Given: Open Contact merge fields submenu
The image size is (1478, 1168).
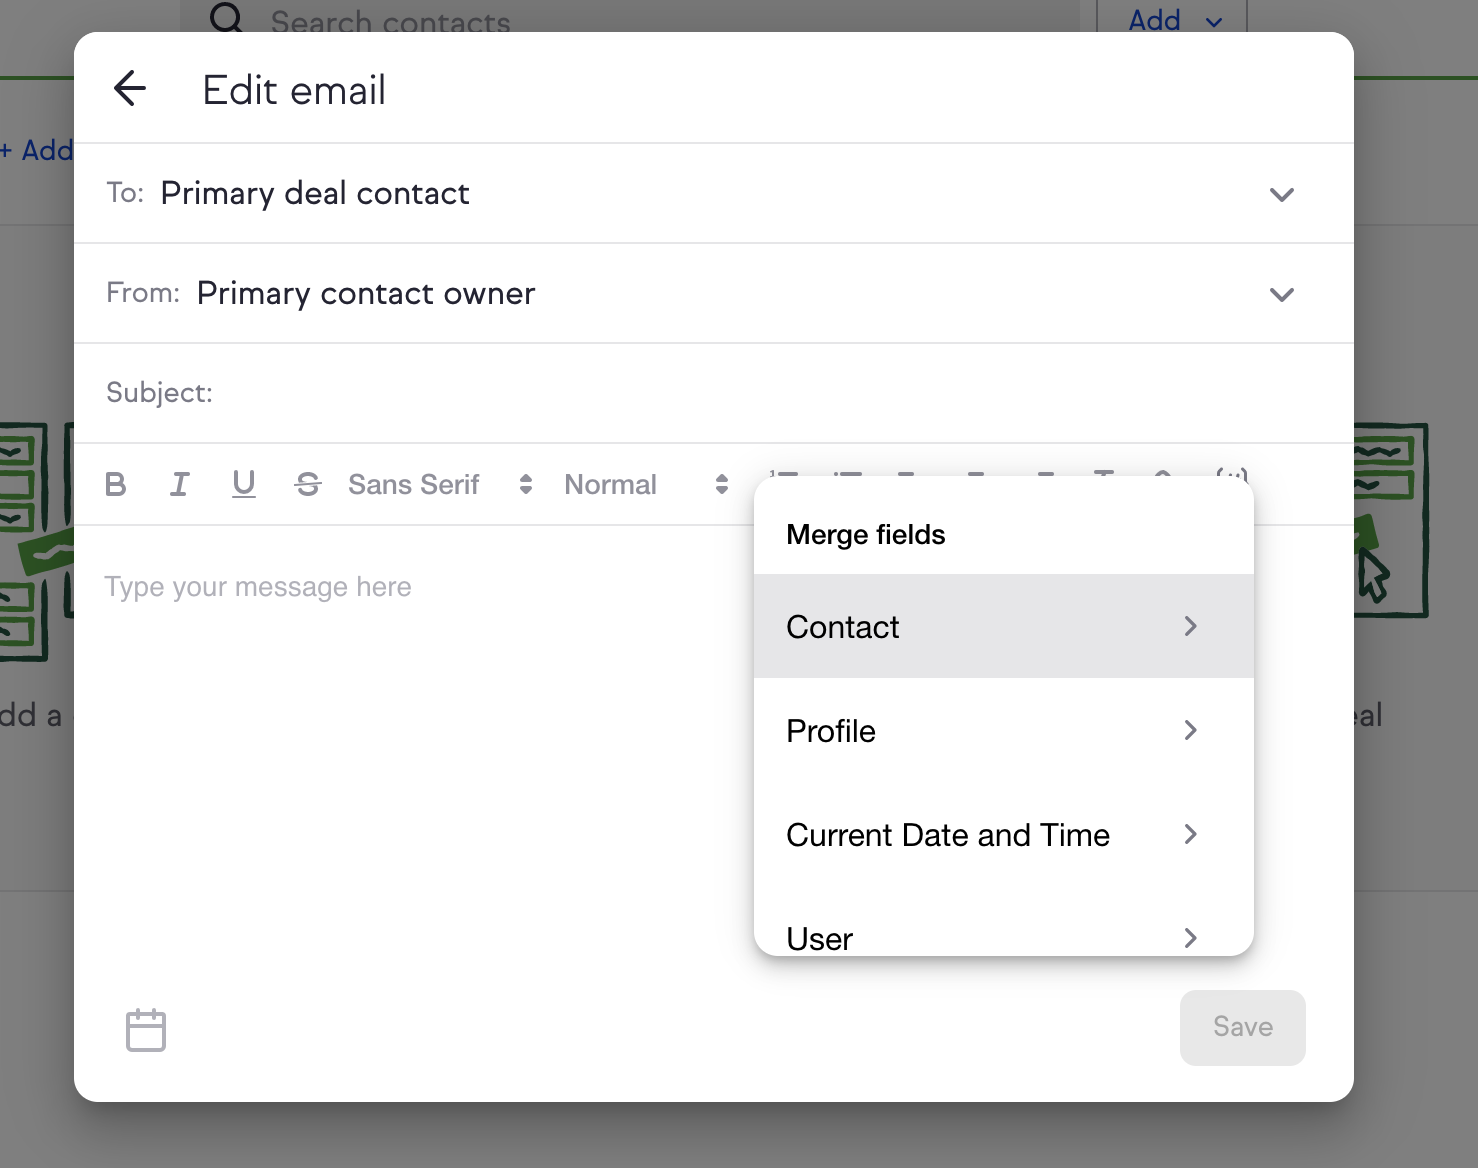Looking at the screenshot, I should [x=1004, y=627].
